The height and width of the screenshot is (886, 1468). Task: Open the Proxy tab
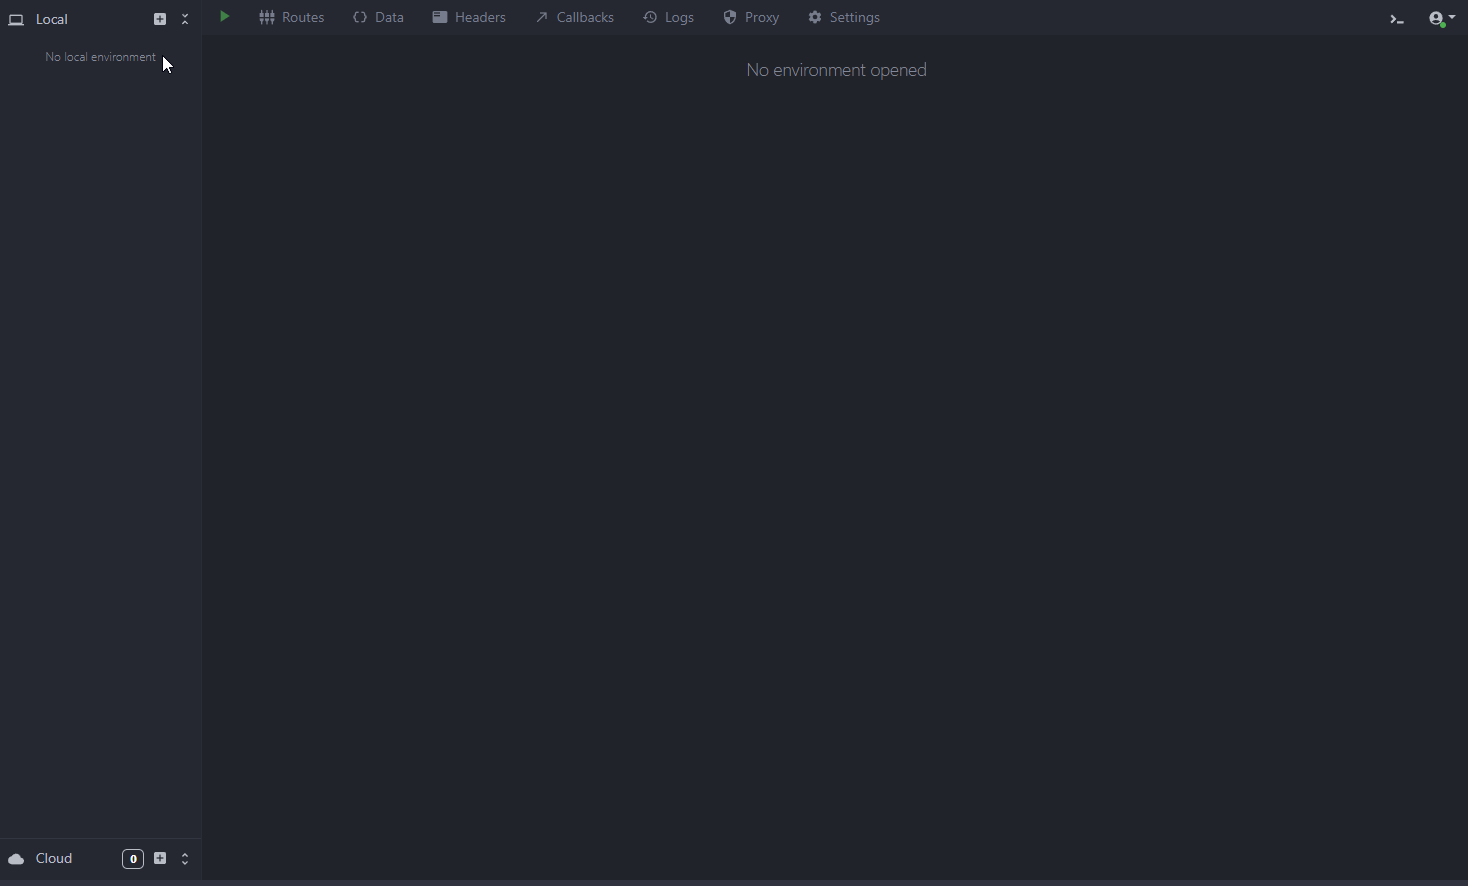[x=752, y=18]
